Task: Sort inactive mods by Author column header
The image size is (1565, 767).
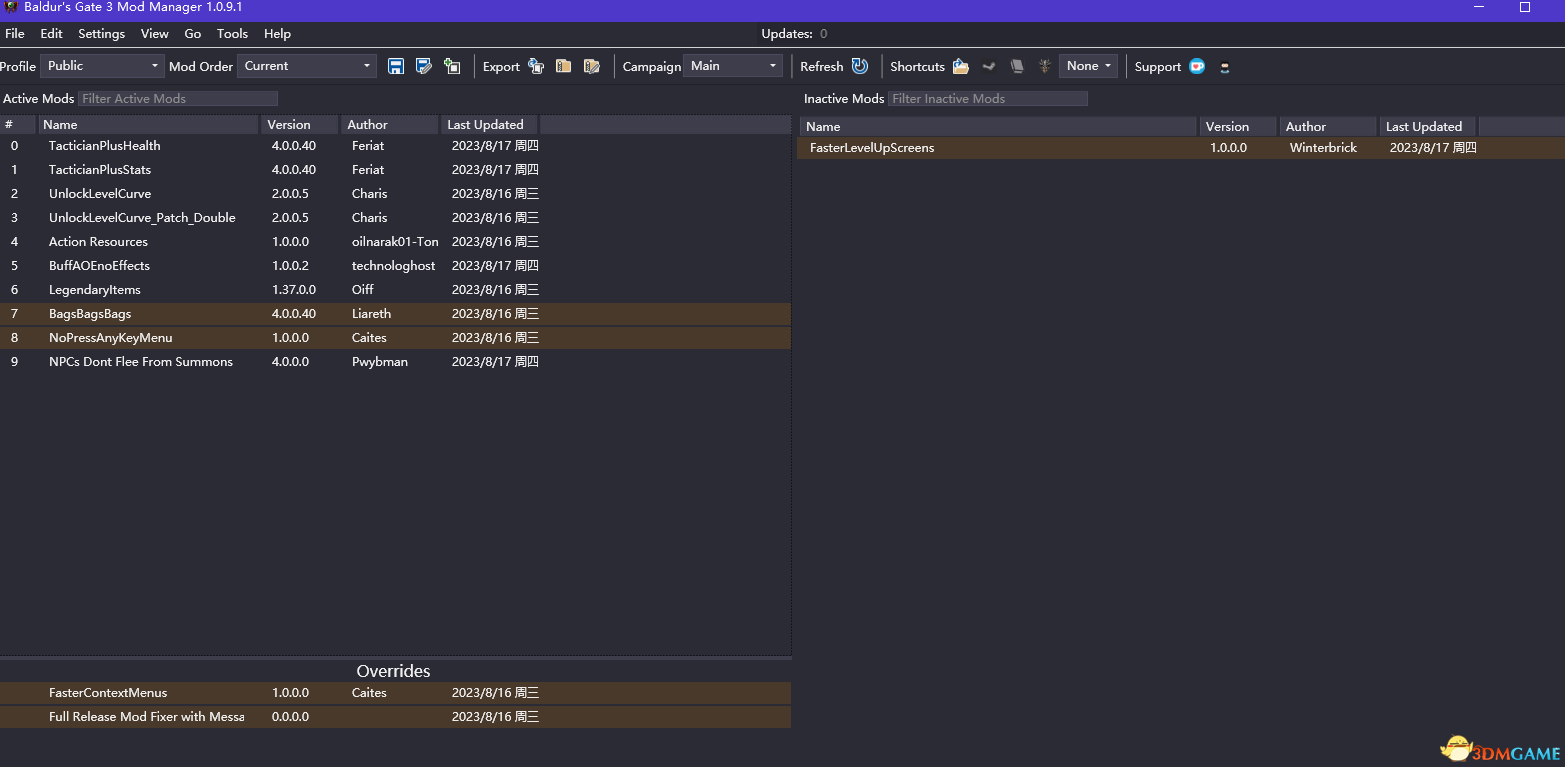Action: click(x=1306, y=127)
